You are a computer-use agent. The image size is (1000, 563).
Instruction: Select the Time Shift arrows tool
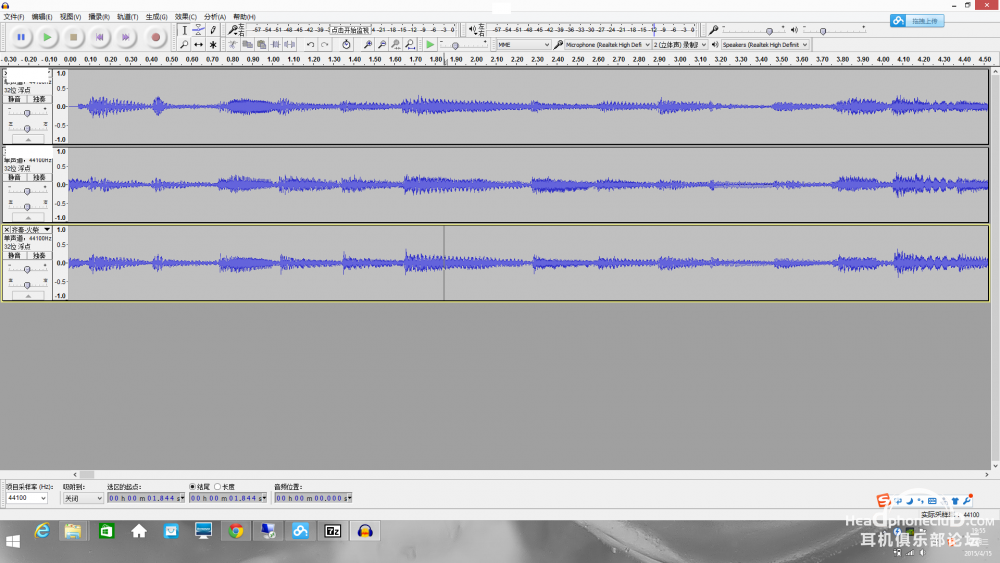tap(199, 45)
